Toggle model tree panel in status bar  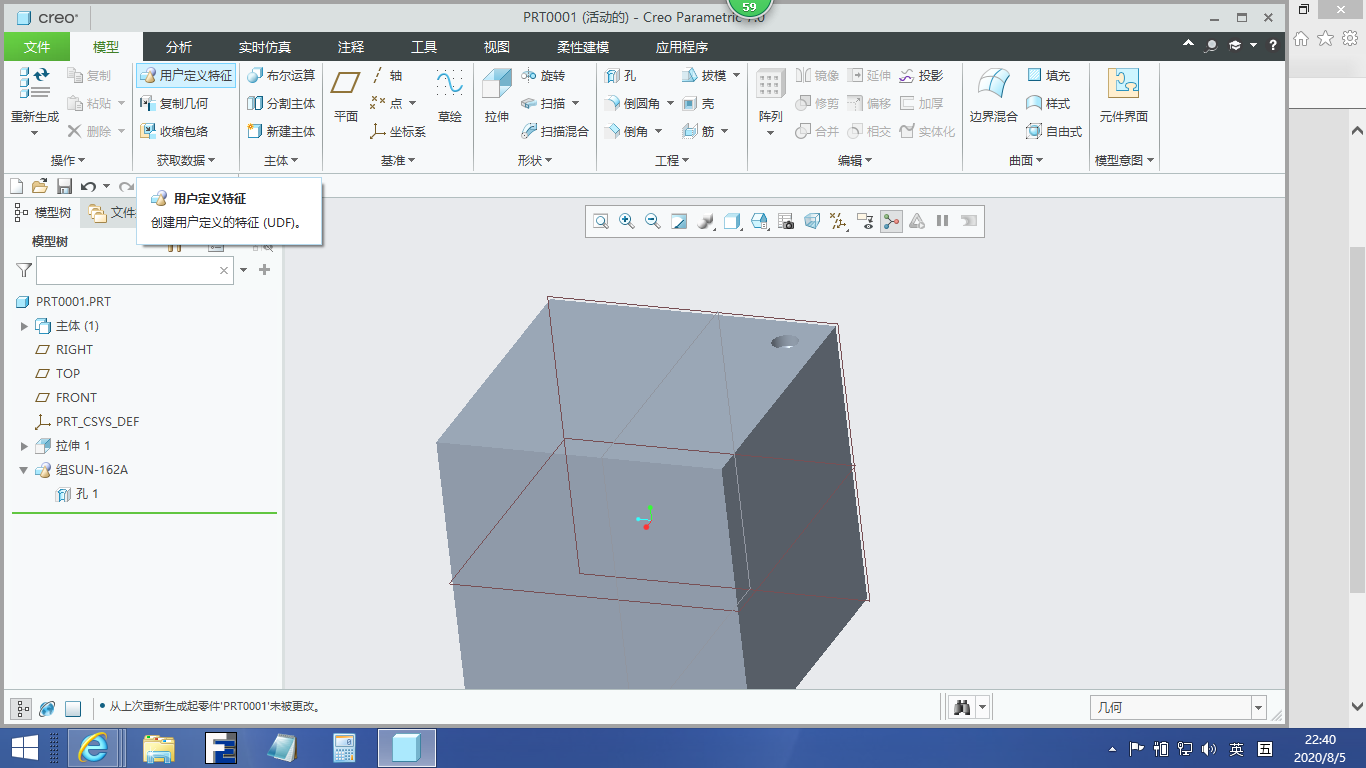pyautogui.click(x=21, y=708)
